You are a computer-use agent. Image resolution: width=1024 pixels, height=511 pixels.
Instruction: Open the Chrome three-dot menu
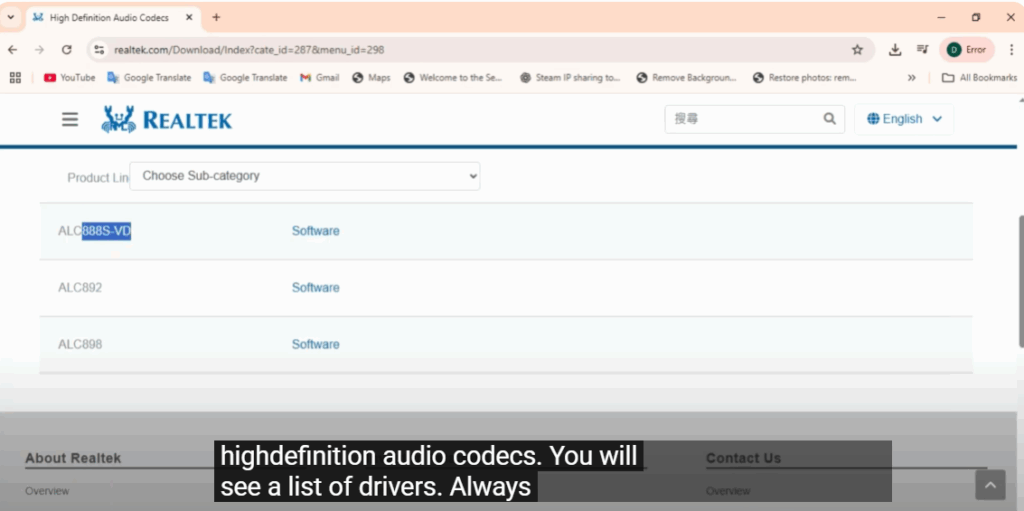[x=1012, y=50]
